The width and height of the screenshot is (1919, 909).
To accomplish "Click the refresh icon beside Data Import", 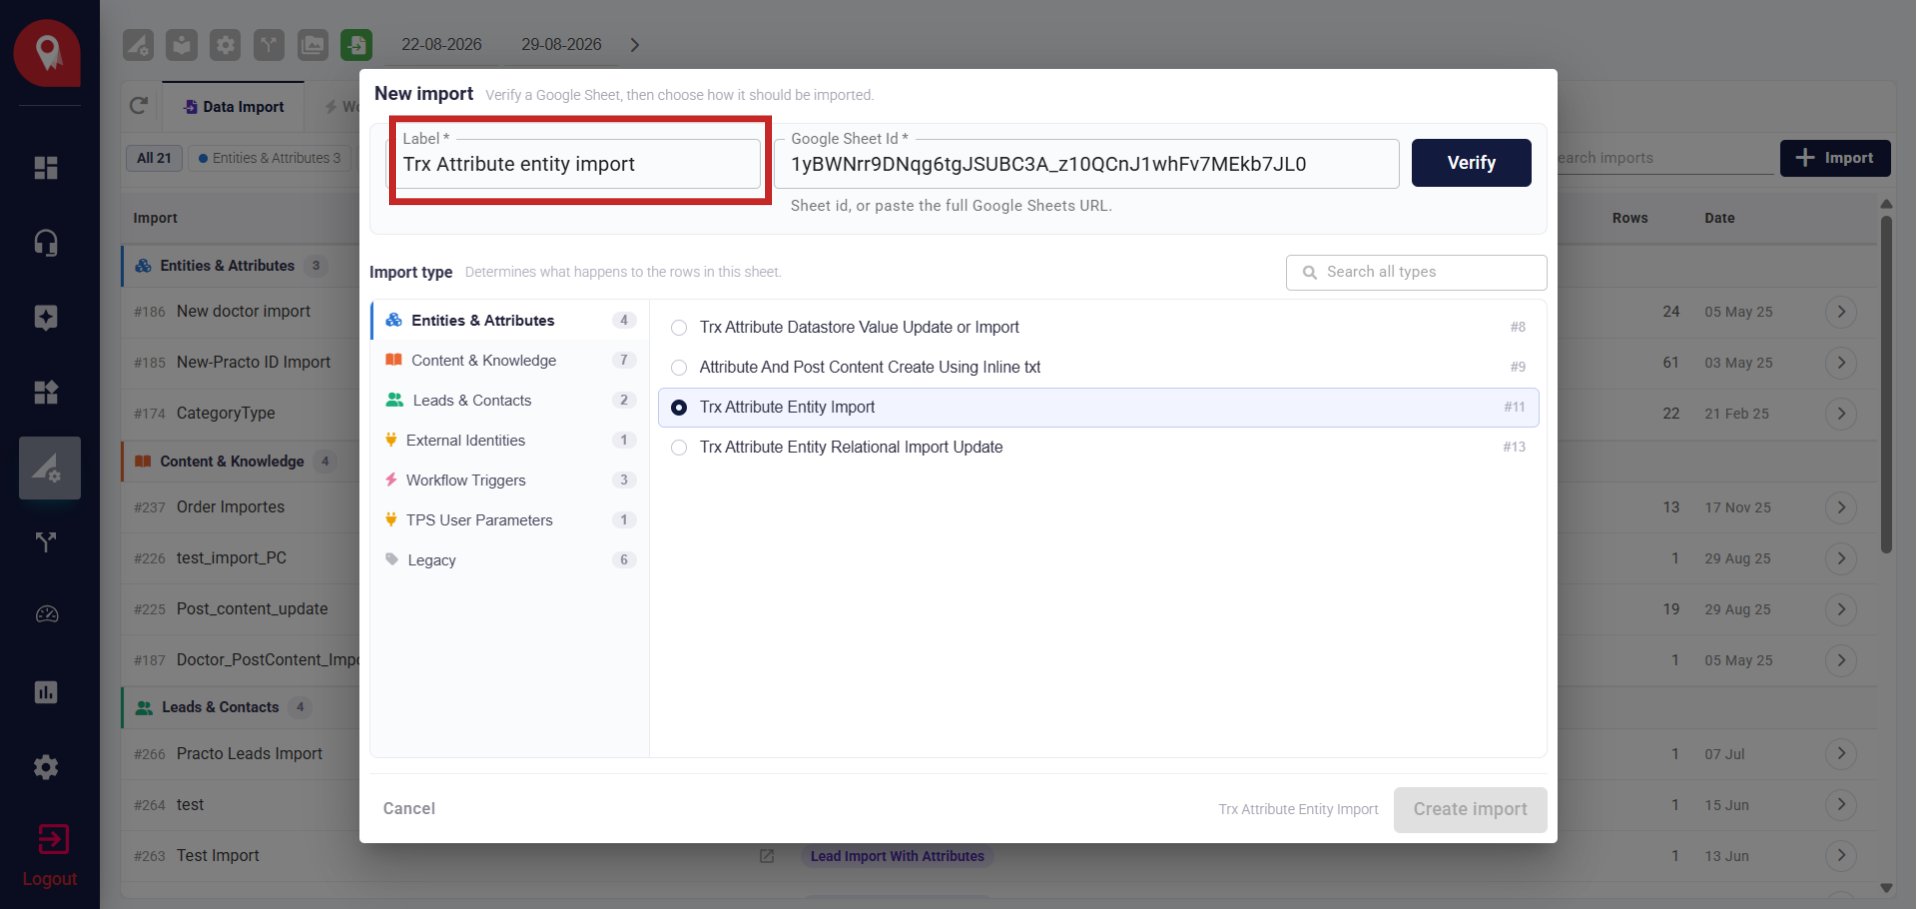I will click(139, 106).
